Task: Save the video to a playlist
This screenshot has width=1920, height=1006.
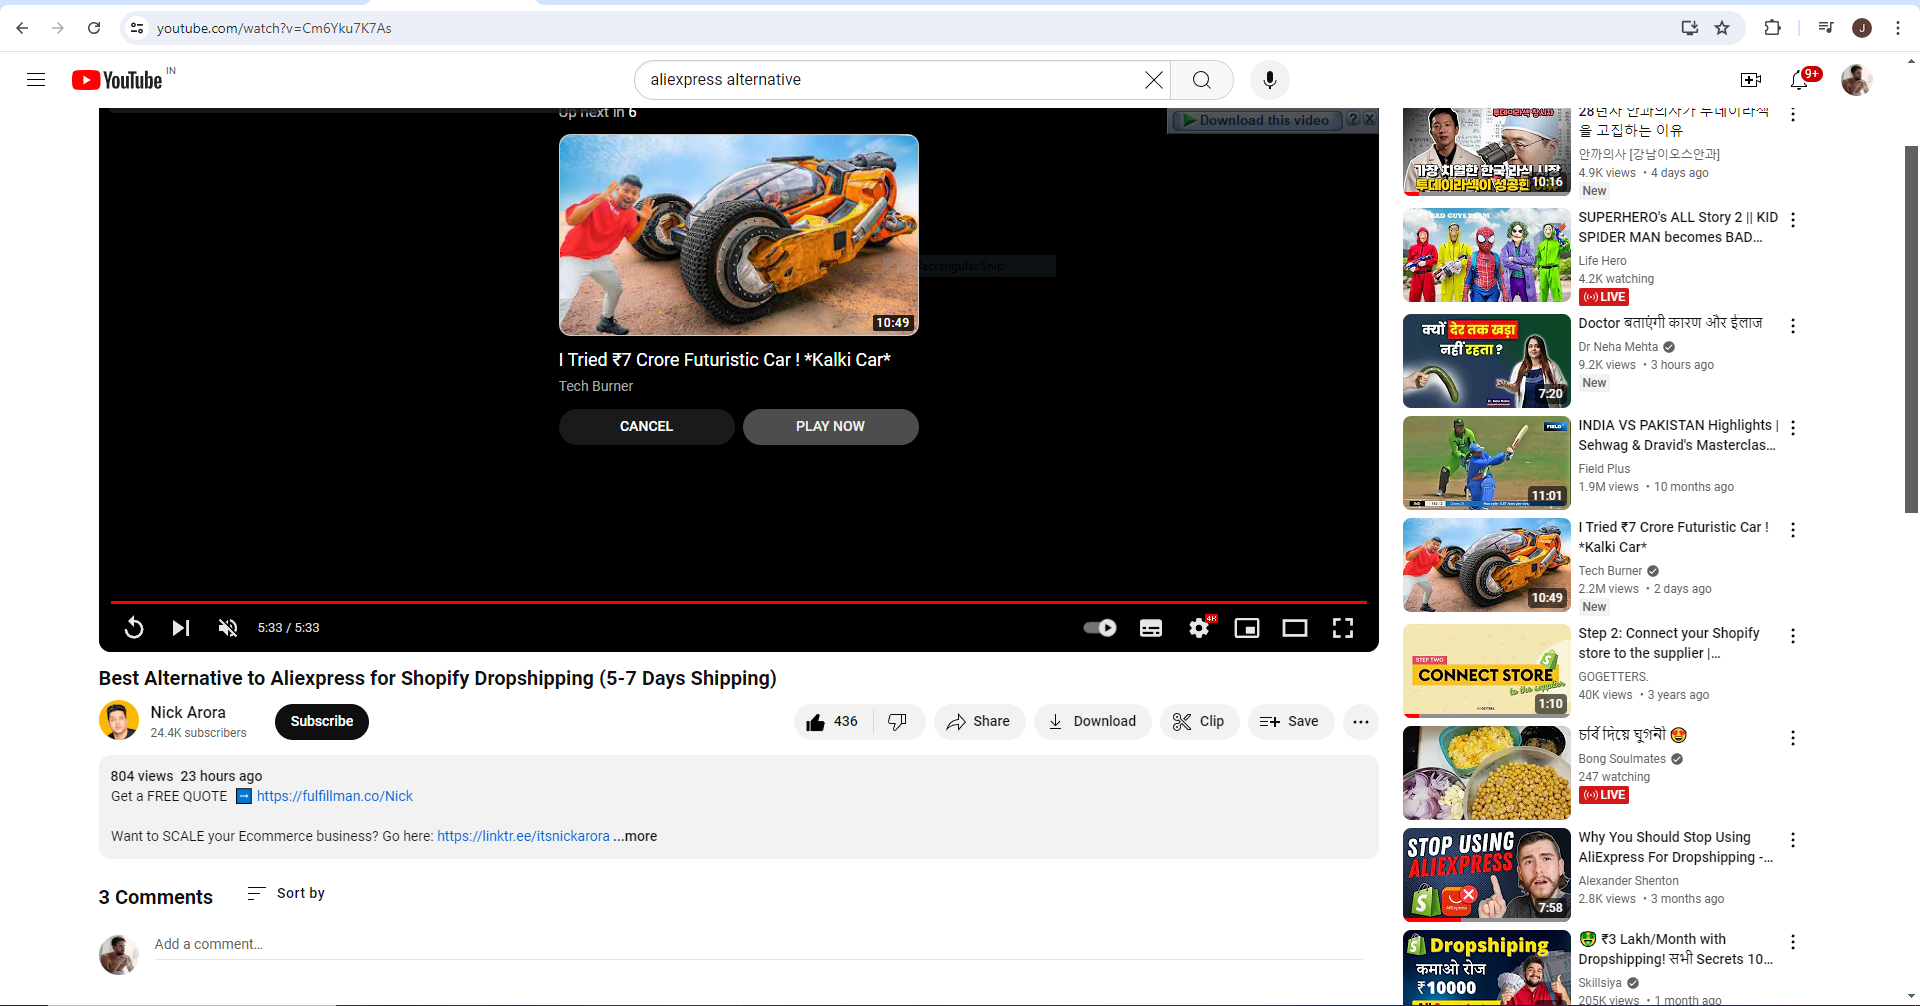Action: (1291, 722)
